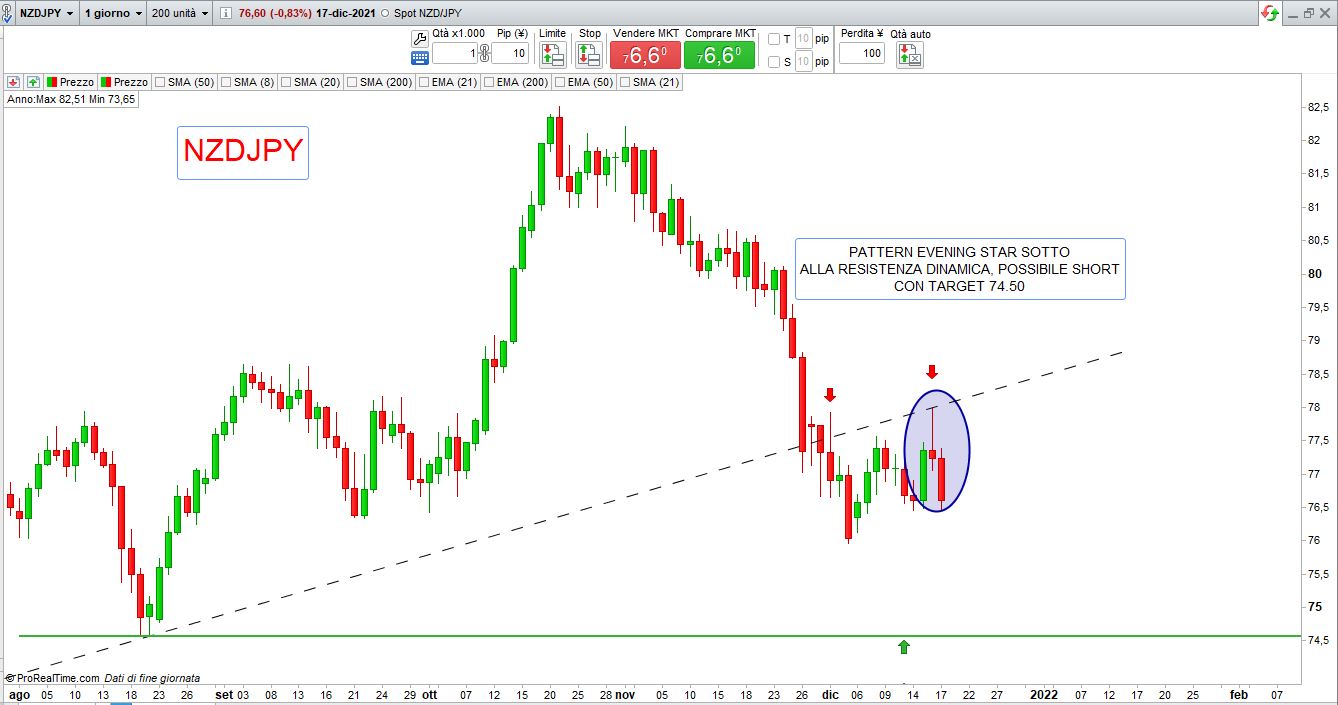Click the Qtà auto calculator icon
Viewport: 1338px width, 705px height.
tap(910, 55)
